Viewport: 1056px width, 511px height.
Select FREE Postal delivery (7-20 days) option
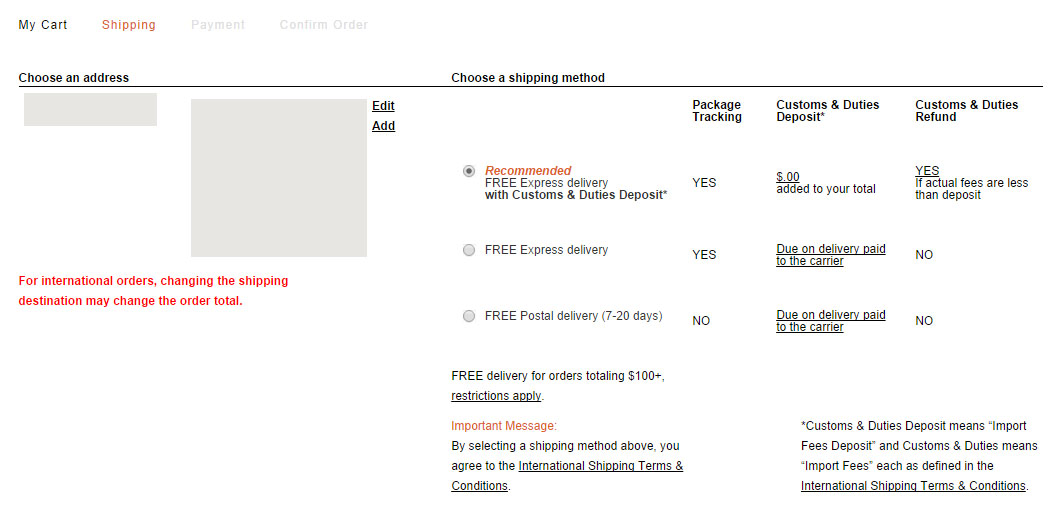[x=469, y=316]
